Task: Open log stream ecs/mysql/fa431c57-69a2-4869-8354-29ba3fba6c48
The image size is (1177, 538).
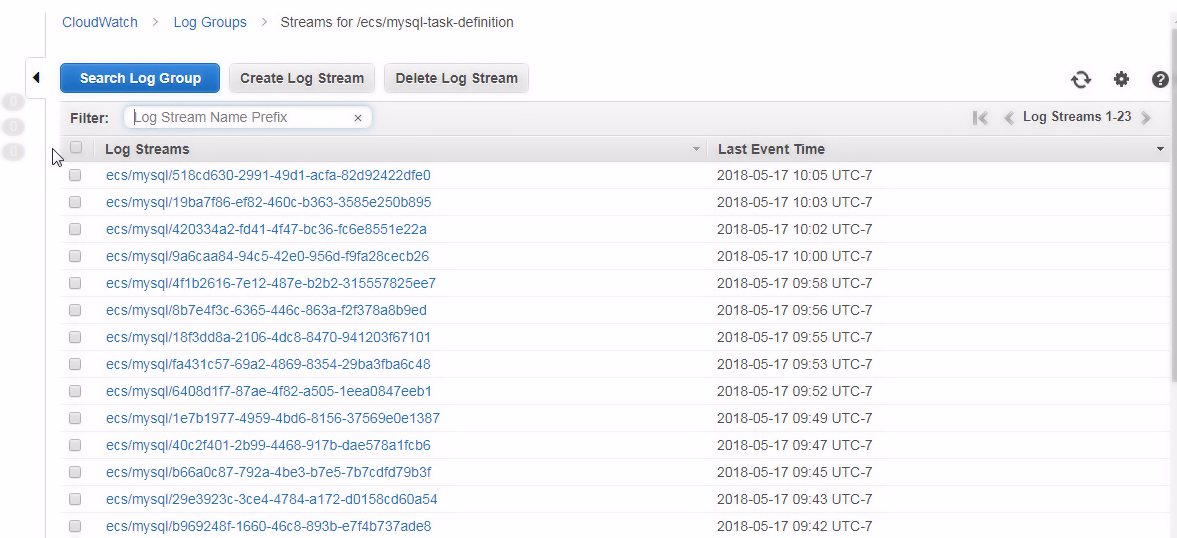Action: (268, 365)
